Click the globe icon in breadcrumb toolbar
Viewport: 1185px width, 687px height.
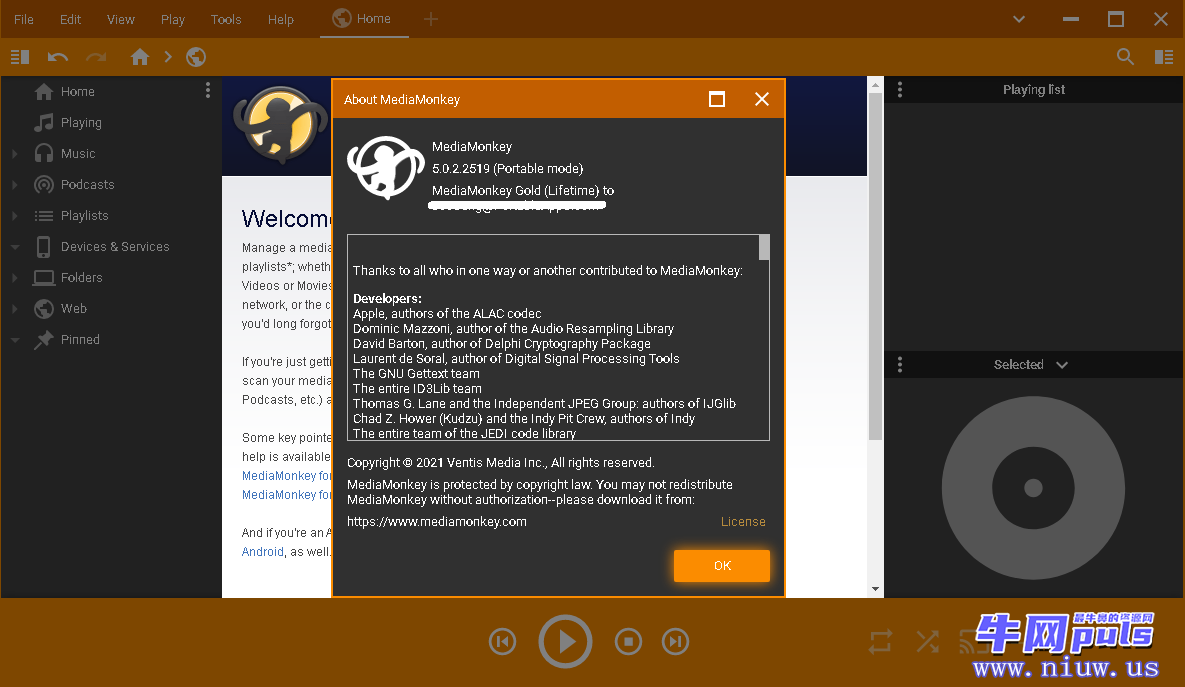click(x=196, y=57)
